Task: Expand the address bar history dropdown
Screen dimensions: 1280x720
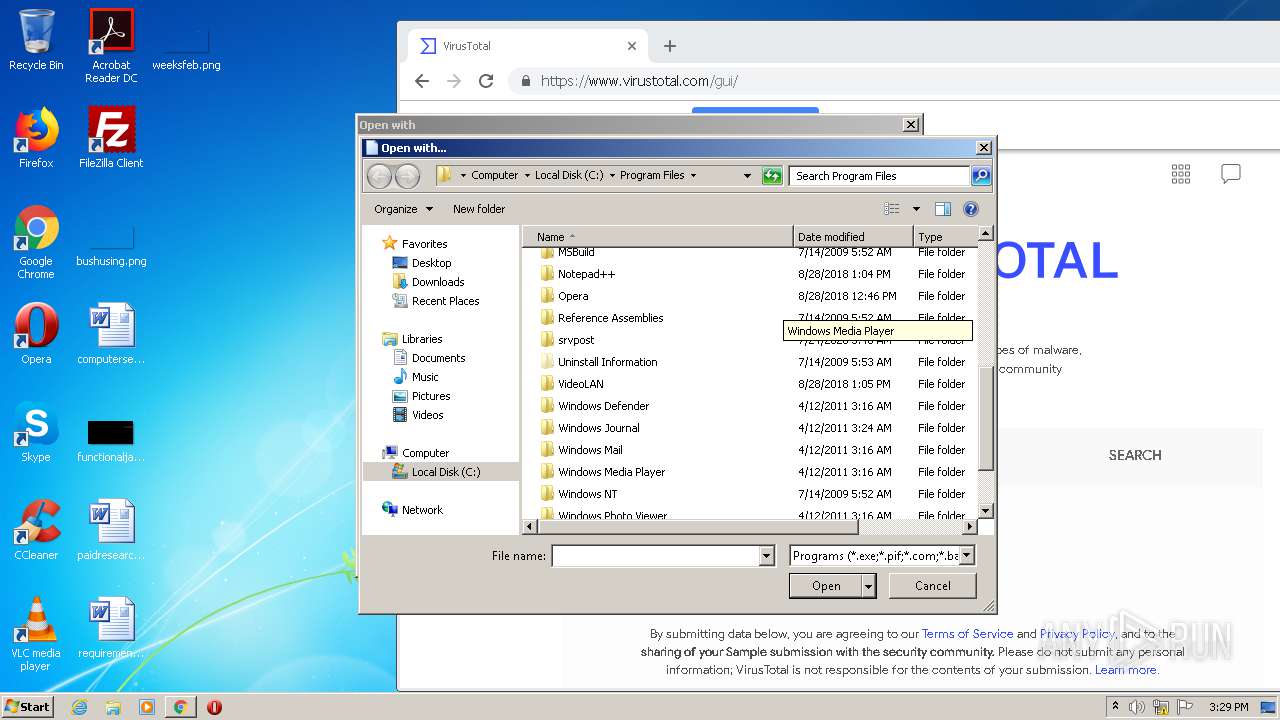Action: coord(747,176)
